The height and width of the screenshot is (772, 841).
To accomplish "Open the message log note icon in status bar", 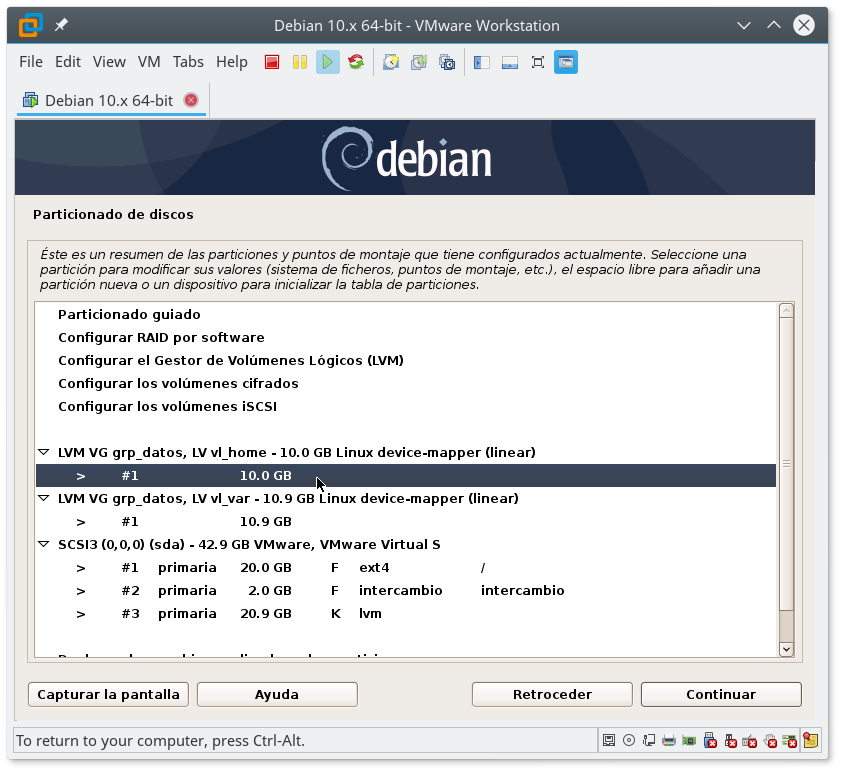I will [811, 741].
